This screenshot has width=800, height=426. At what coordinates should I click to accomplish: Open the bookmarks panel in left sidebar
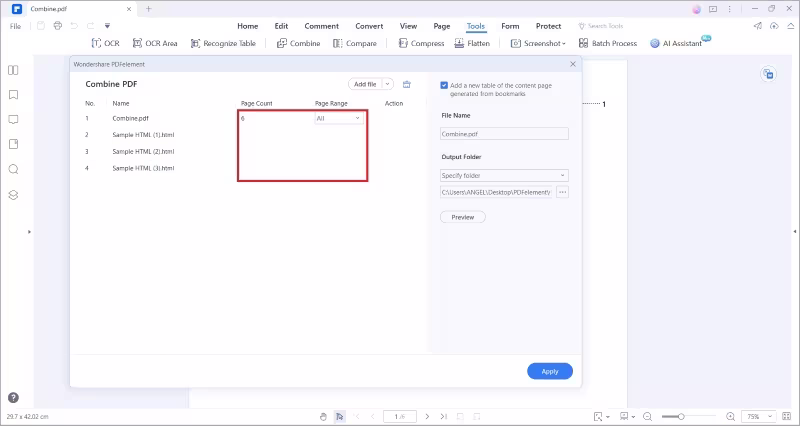13,95
